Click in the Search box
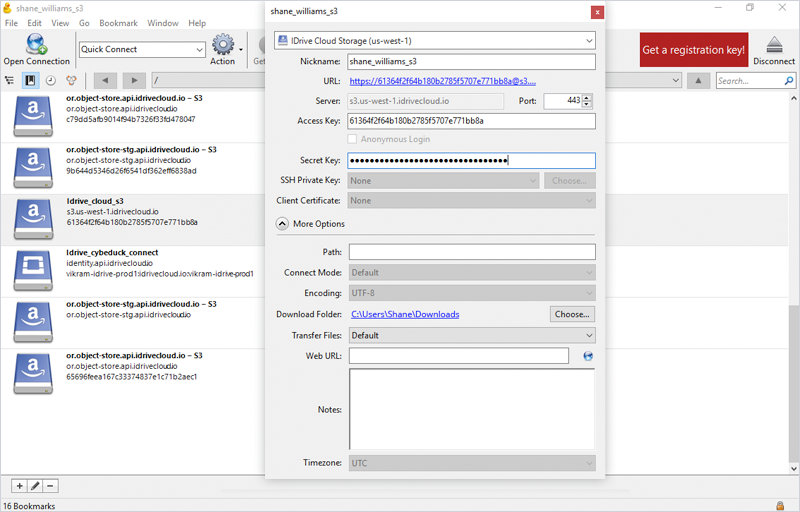The width and height of the screenshot is (800, 512). (749, 81)
